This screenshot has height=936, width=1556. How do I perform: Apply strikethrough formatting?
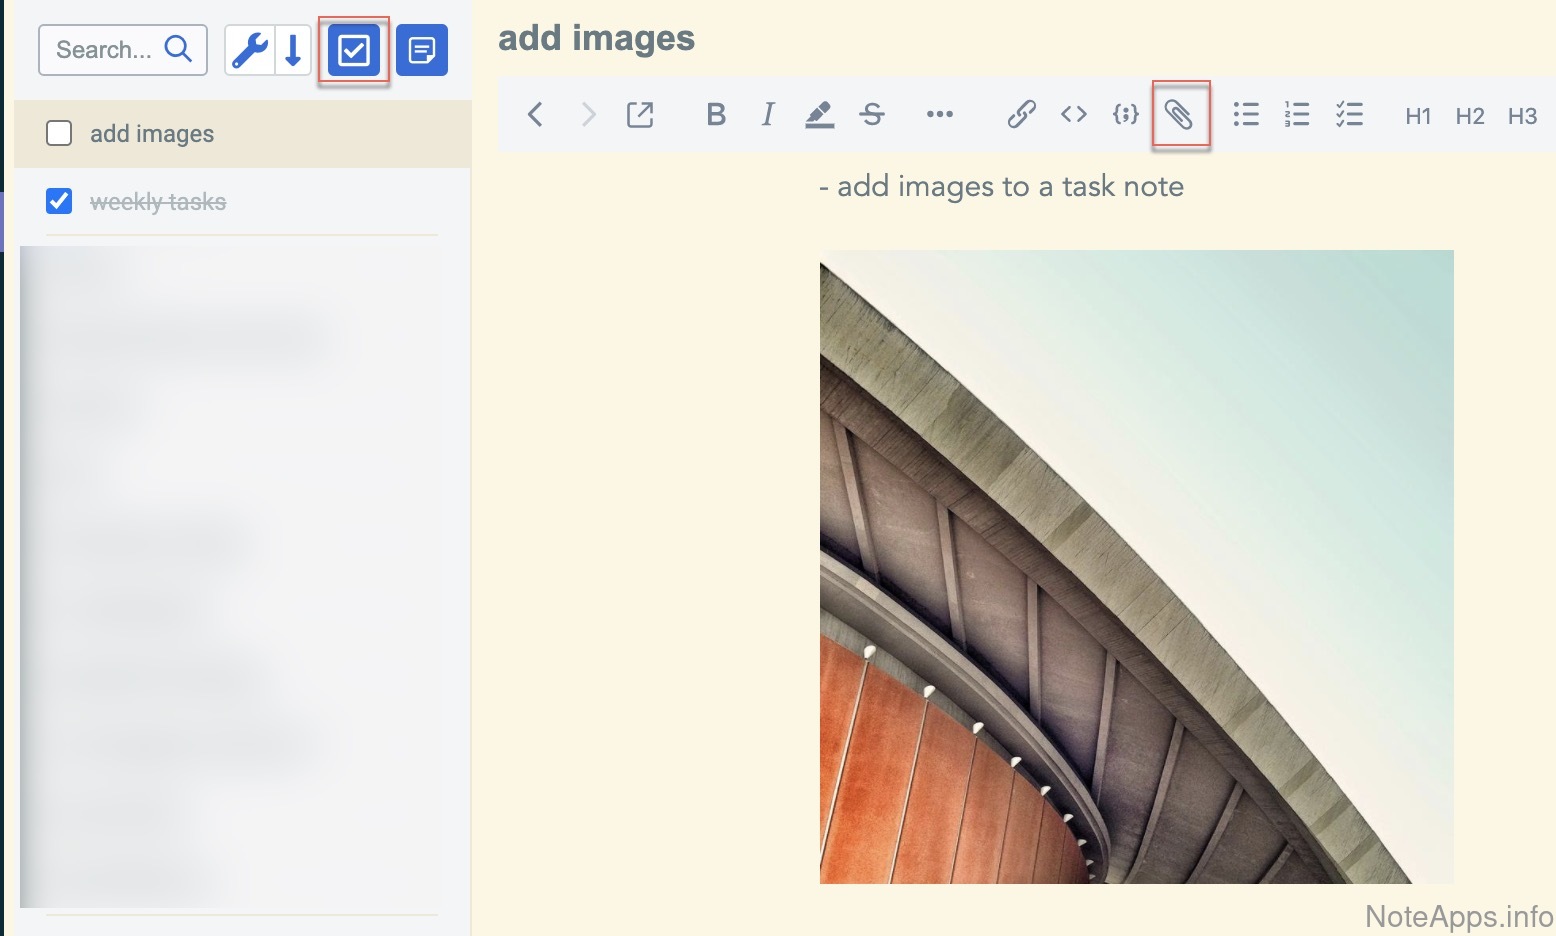[872, 115]
